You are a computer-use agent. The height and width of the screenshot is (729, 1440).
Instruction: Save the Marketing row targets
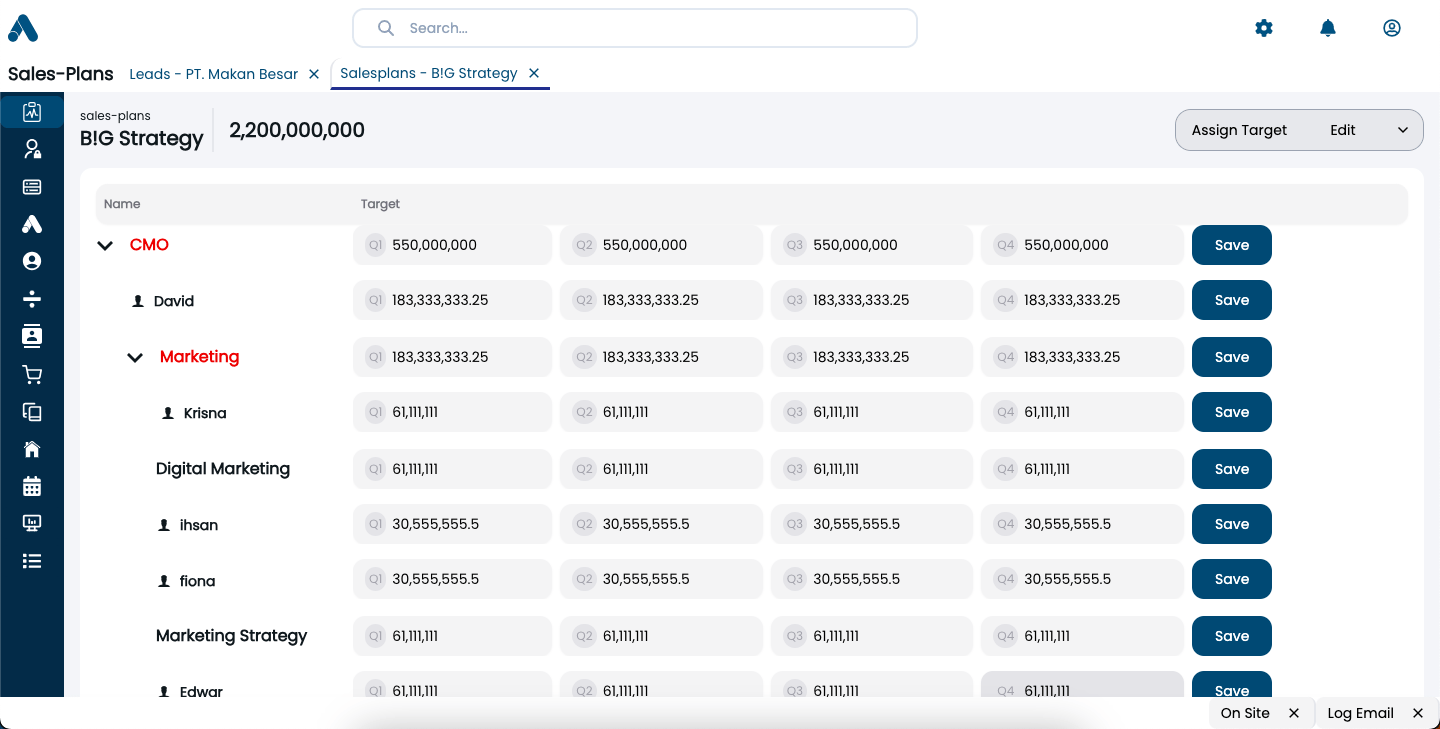pyautogui.click(x=1232, y=357)
